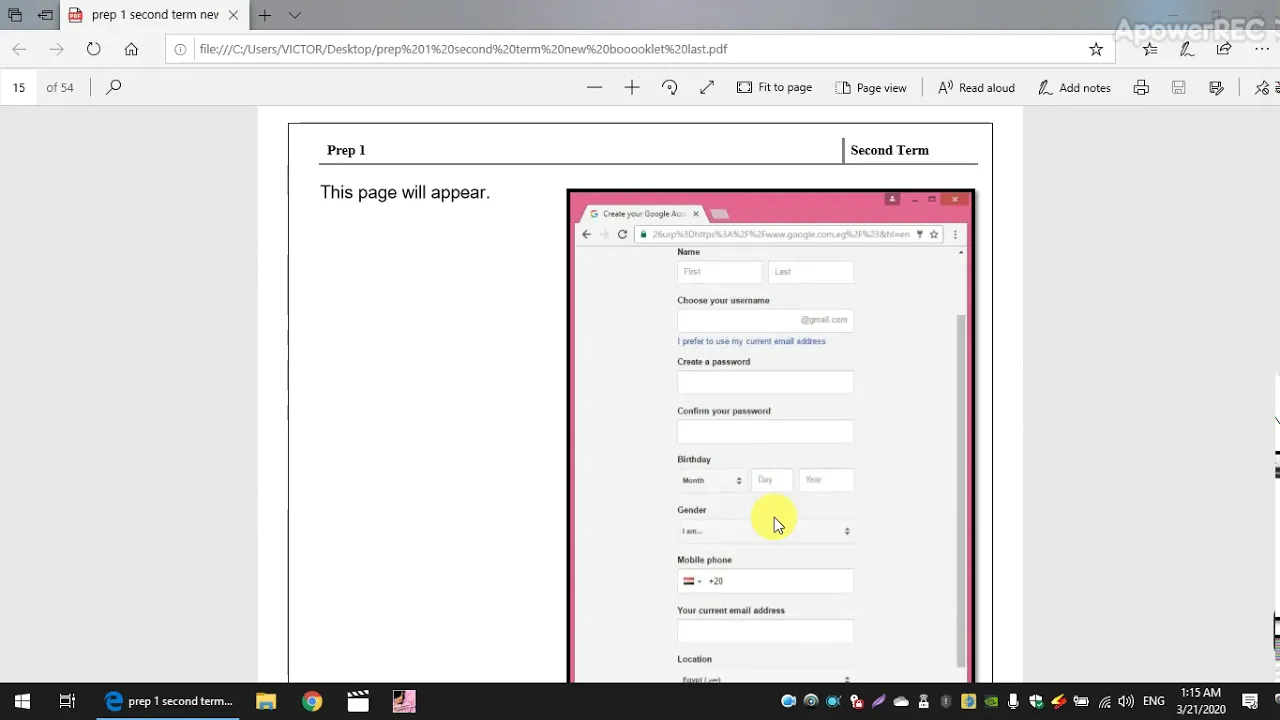
Task: Switch the PDF to full screen
Action: point(707,87)
